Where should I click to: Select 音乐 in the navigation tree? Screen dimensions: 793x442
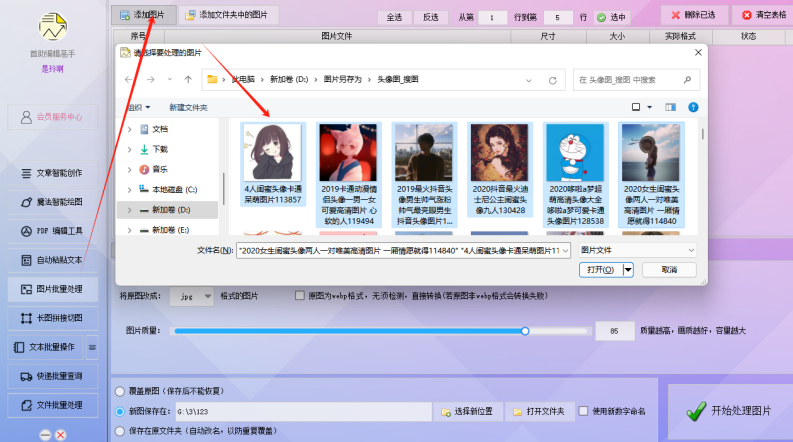[x=160, y=169]
